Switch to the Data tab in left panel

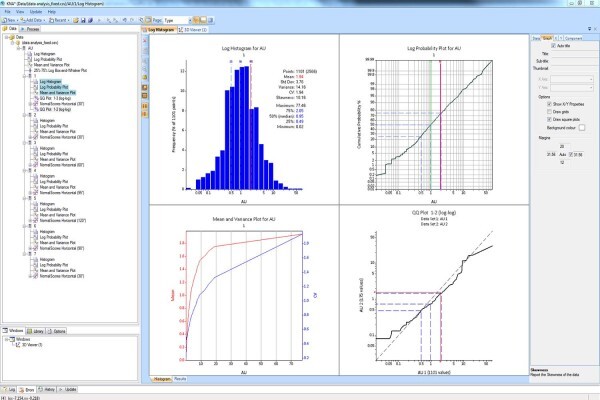[10, 29]
